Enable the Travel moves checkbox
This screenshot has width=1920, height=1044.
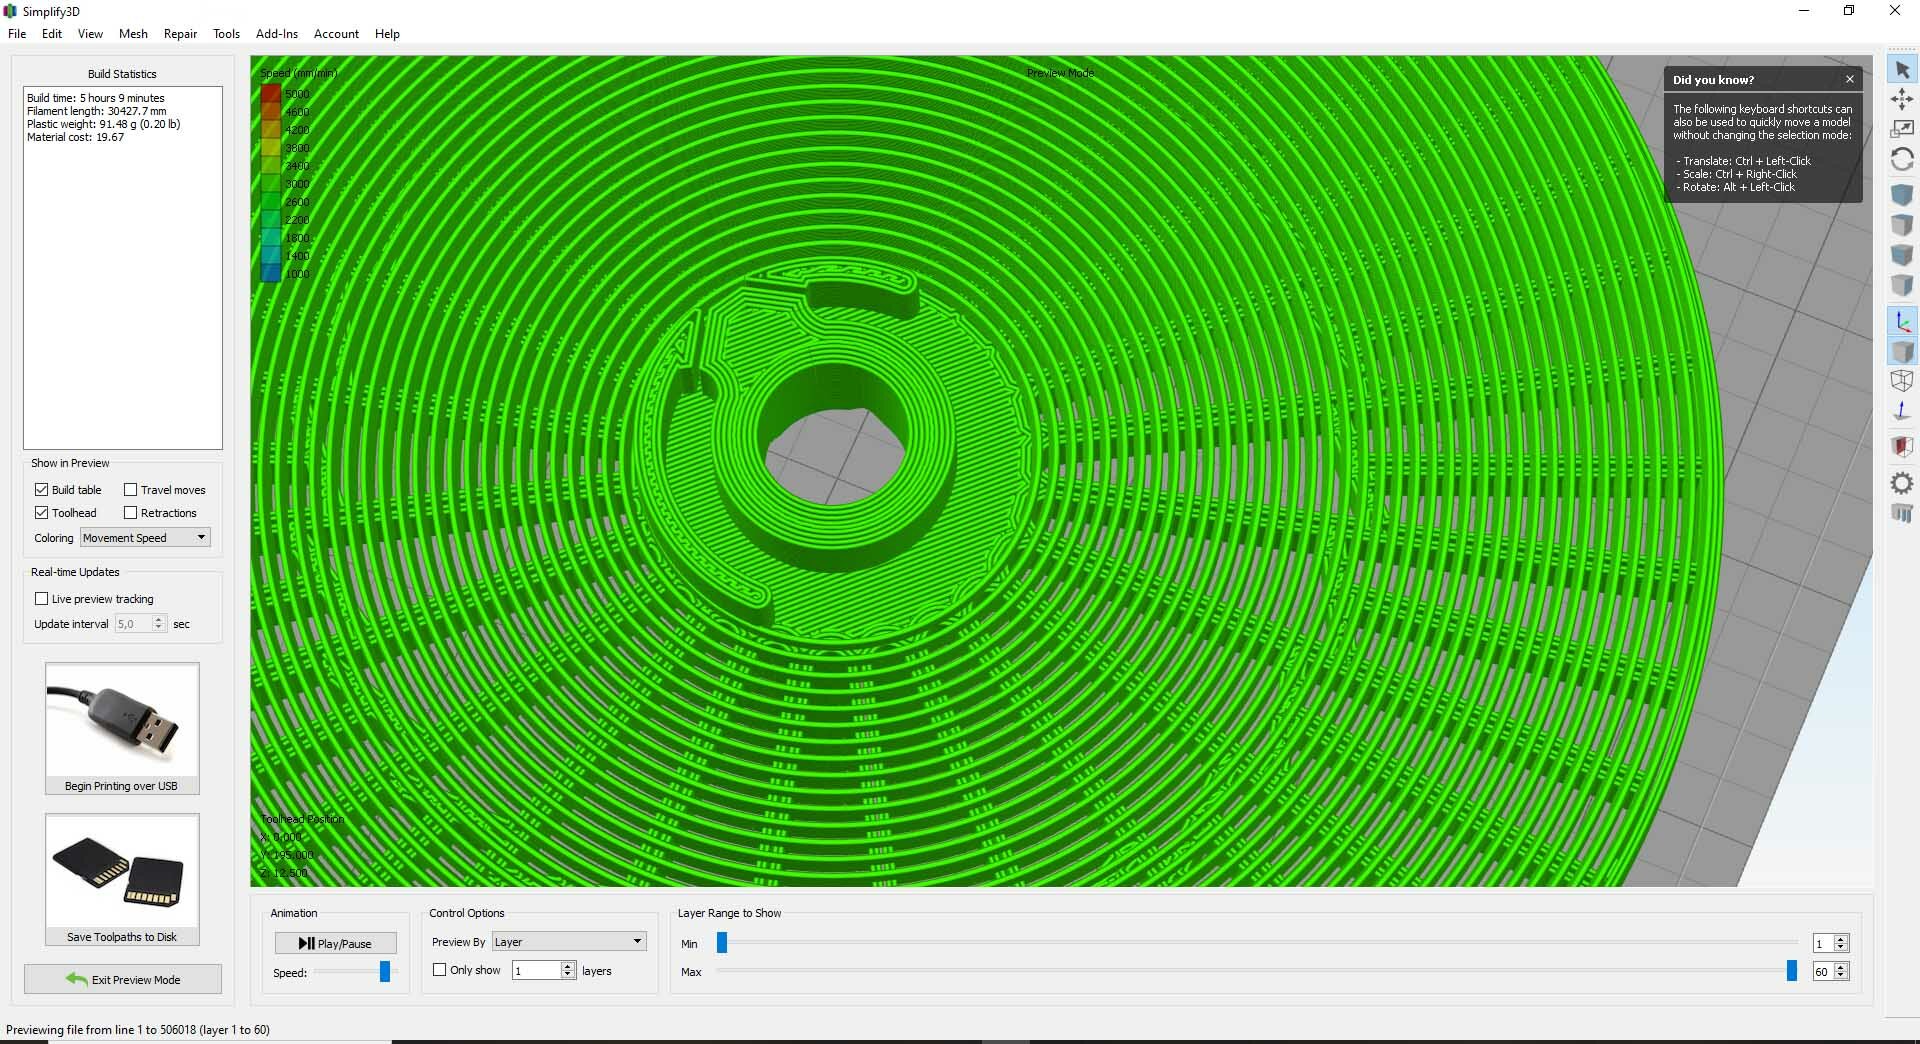pyautogui.click(x=130, y=490)
